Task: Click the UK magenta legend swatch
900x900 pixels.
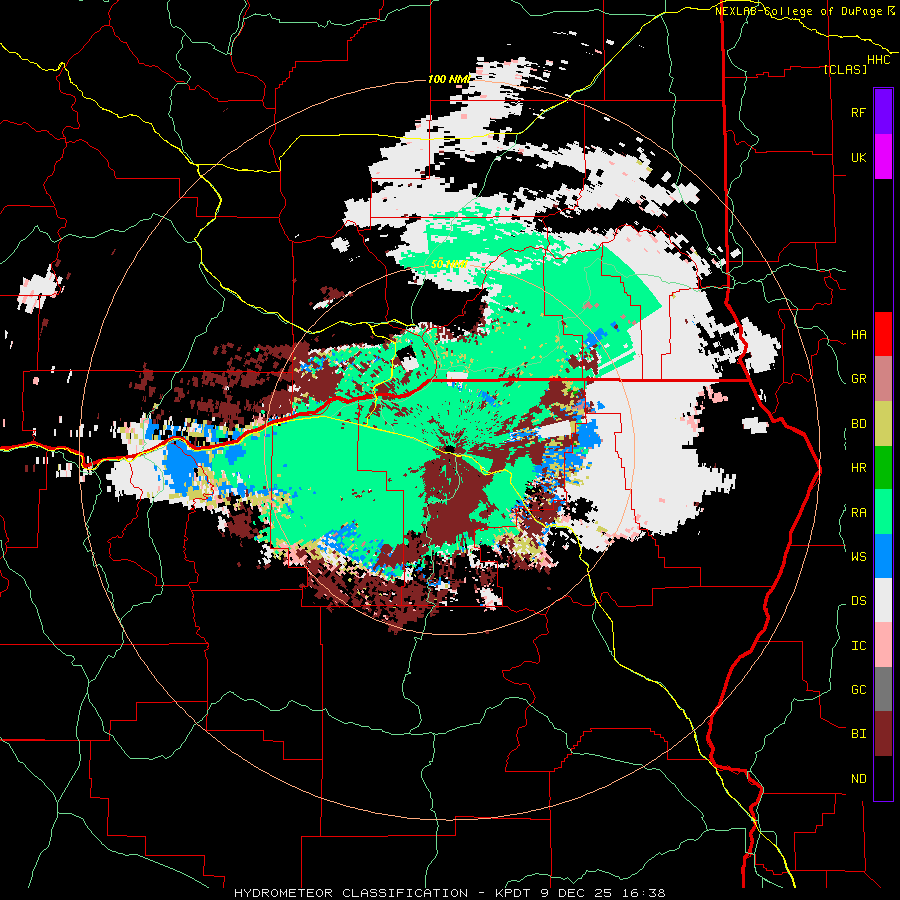Action: click(x=883, y=157)
